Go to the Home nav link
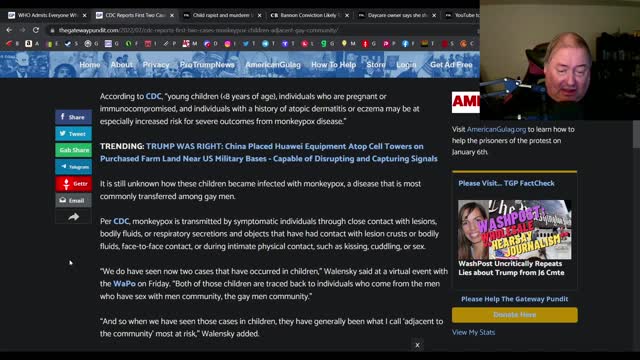 click(x=90, y=65)
